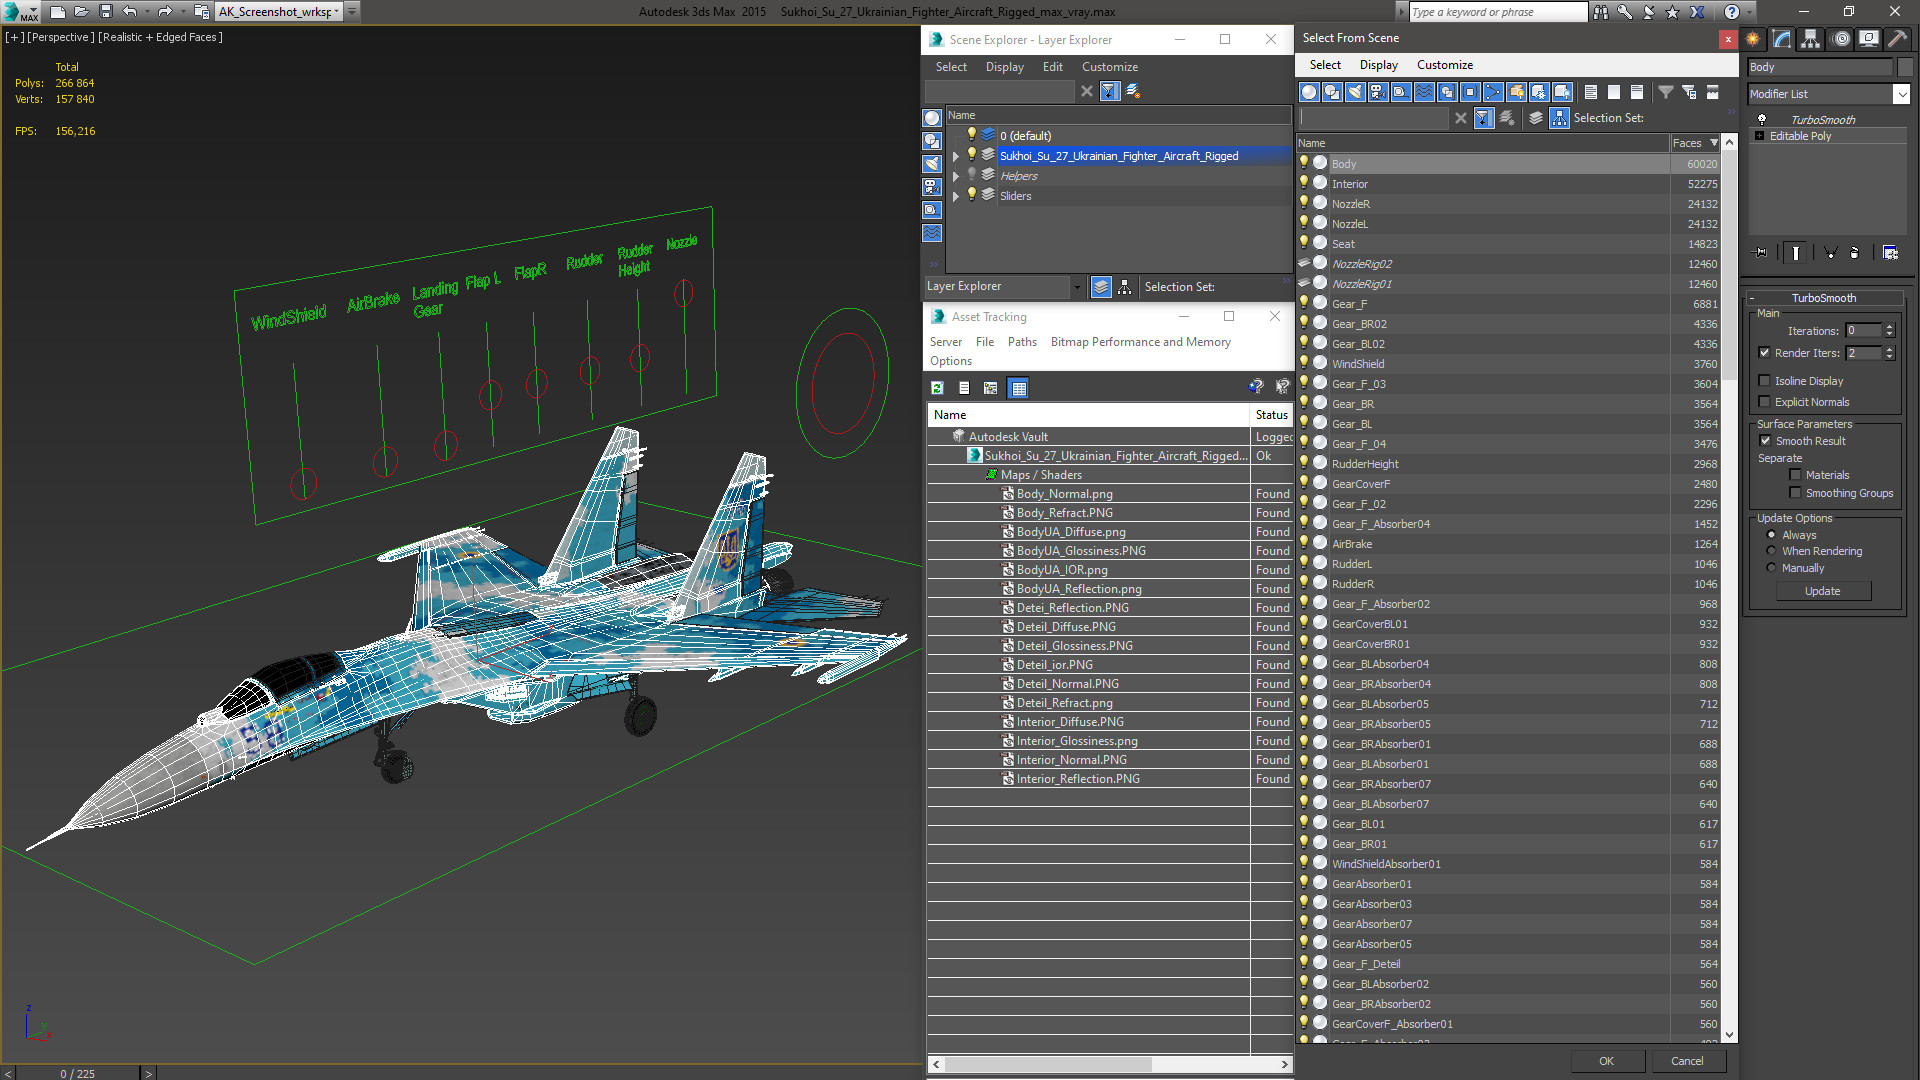Open the Create command panel tab

point(1753,39)
